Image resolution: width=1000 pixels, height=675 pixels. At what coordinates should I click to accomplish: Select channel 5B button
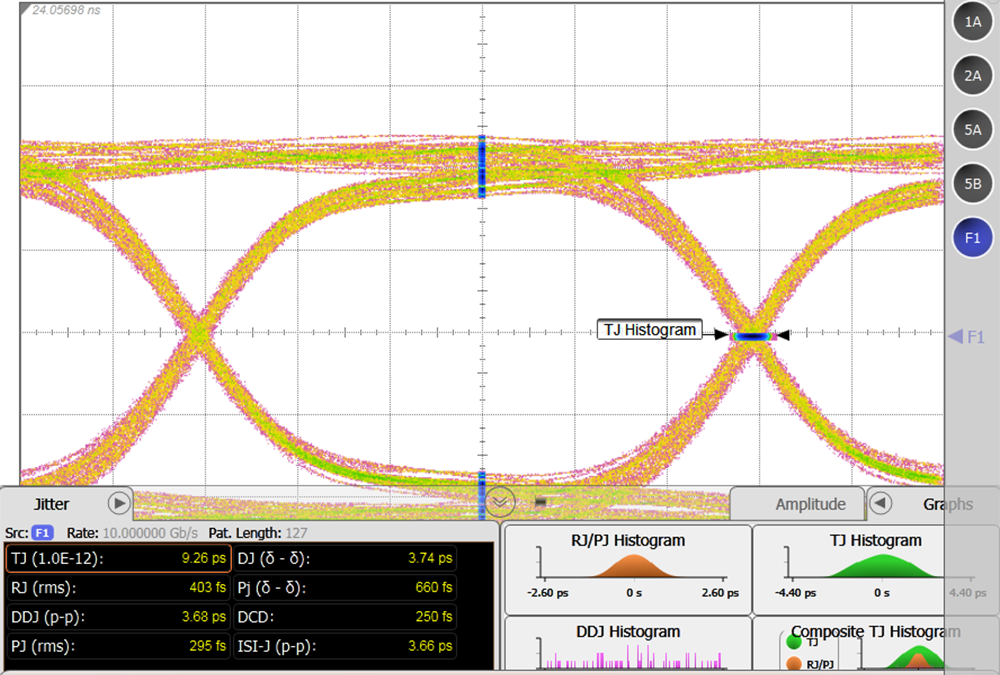point(972,183)
